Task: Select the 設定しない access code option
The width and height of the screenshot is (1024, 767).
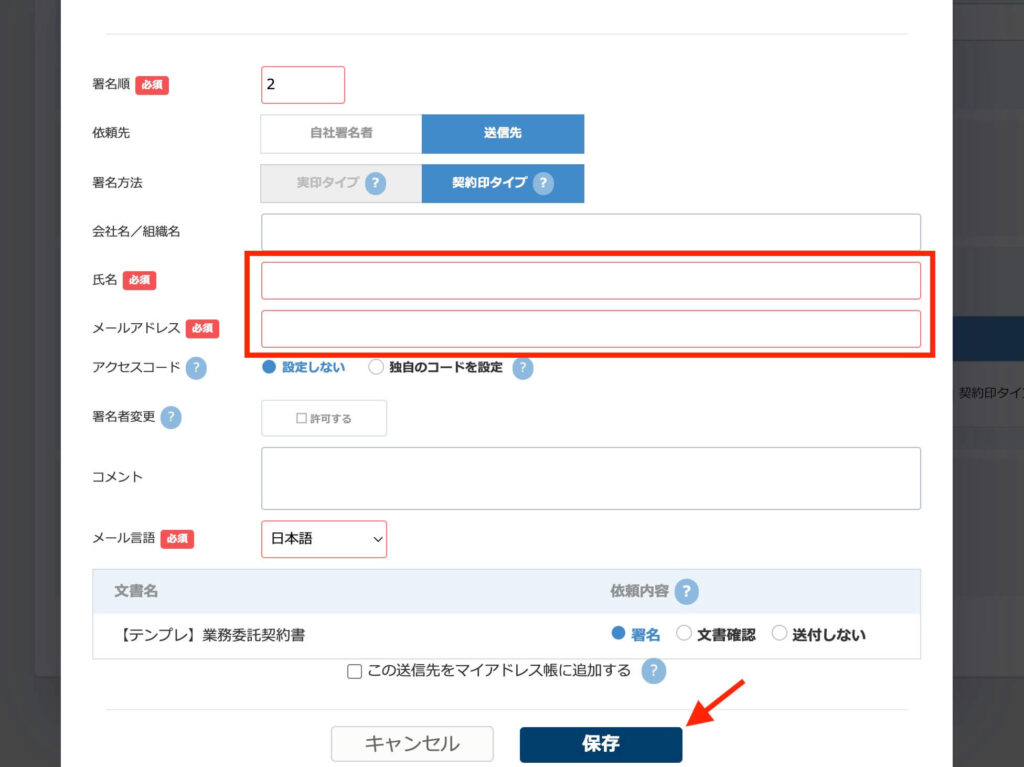Action: tap(269, 367)
